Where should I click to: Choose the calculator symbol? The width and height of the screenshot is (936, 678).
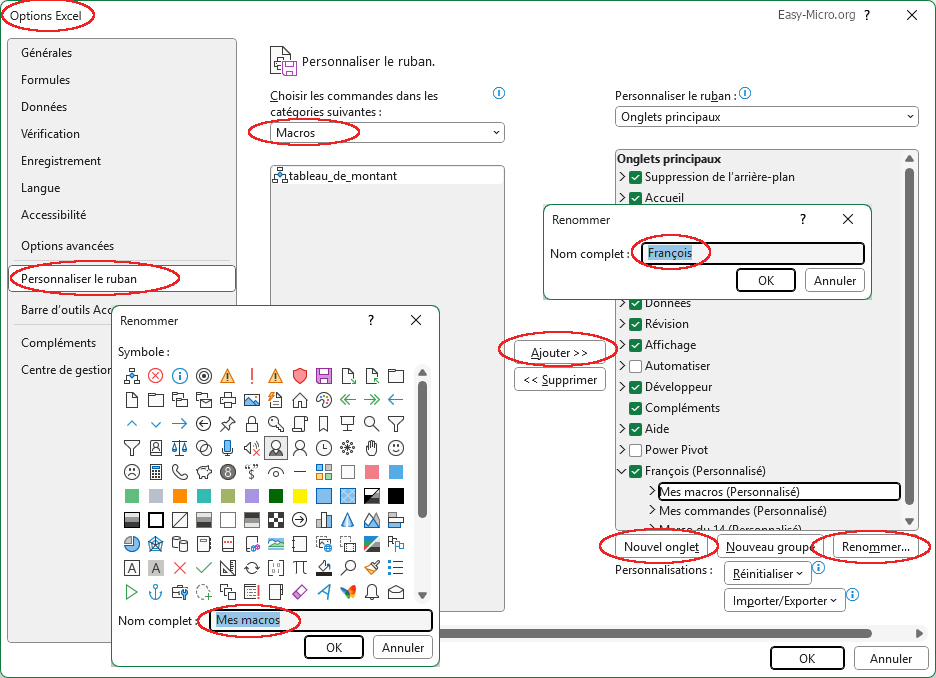pos(155,472)
